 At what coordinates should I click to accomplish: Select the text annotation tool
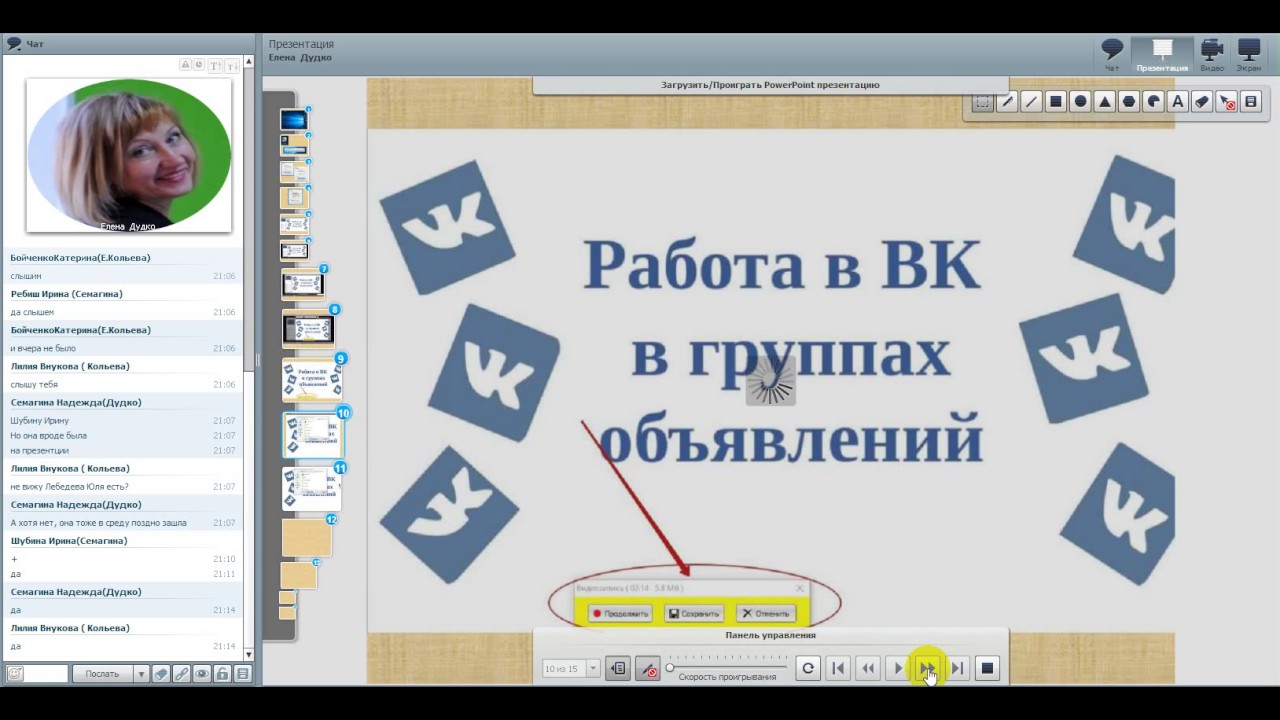click(1177, 102)
